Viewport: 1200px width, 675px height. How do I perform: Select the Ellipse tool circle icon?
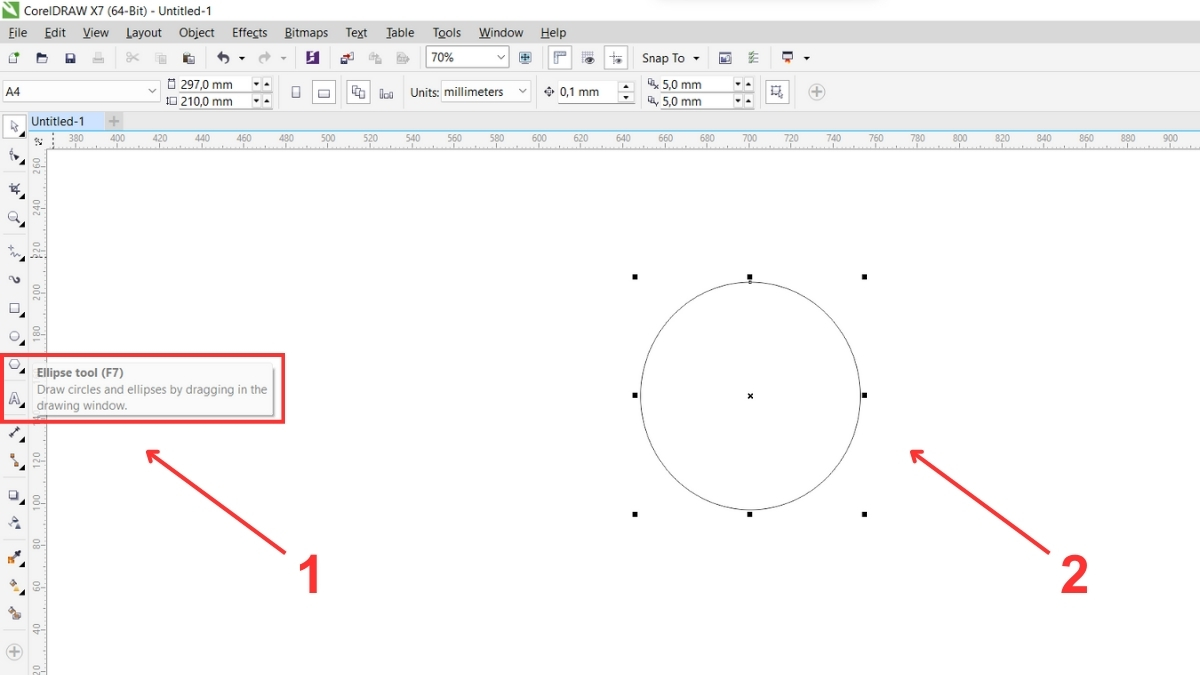point(15,338)
